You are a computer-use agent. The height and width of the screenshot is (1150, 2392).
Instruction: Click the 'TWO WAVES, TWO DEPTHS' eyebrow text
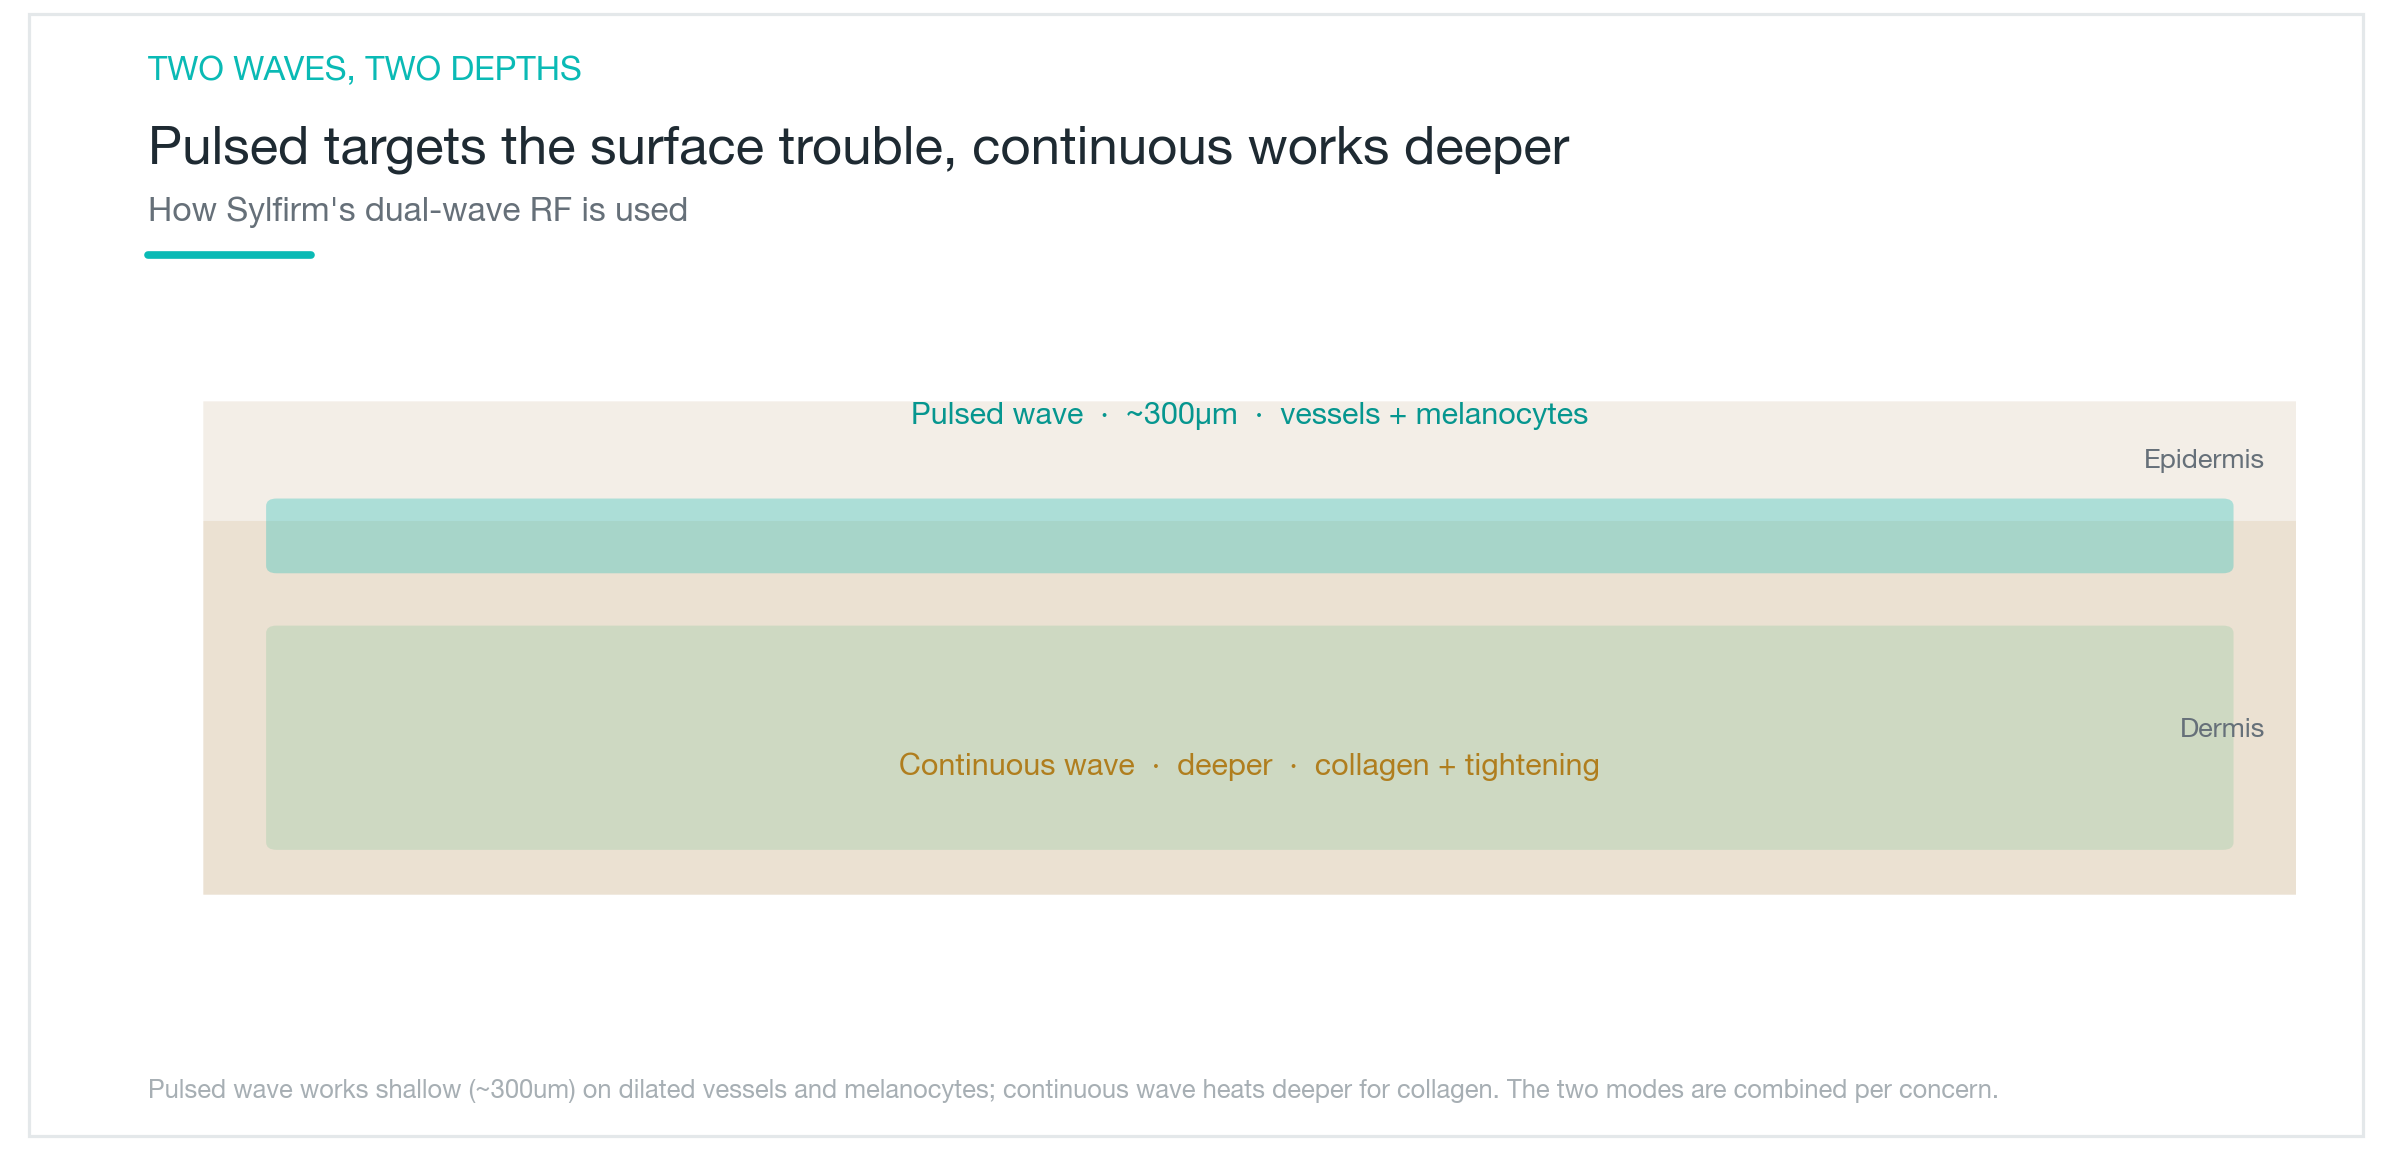click(x=364, y=69)
